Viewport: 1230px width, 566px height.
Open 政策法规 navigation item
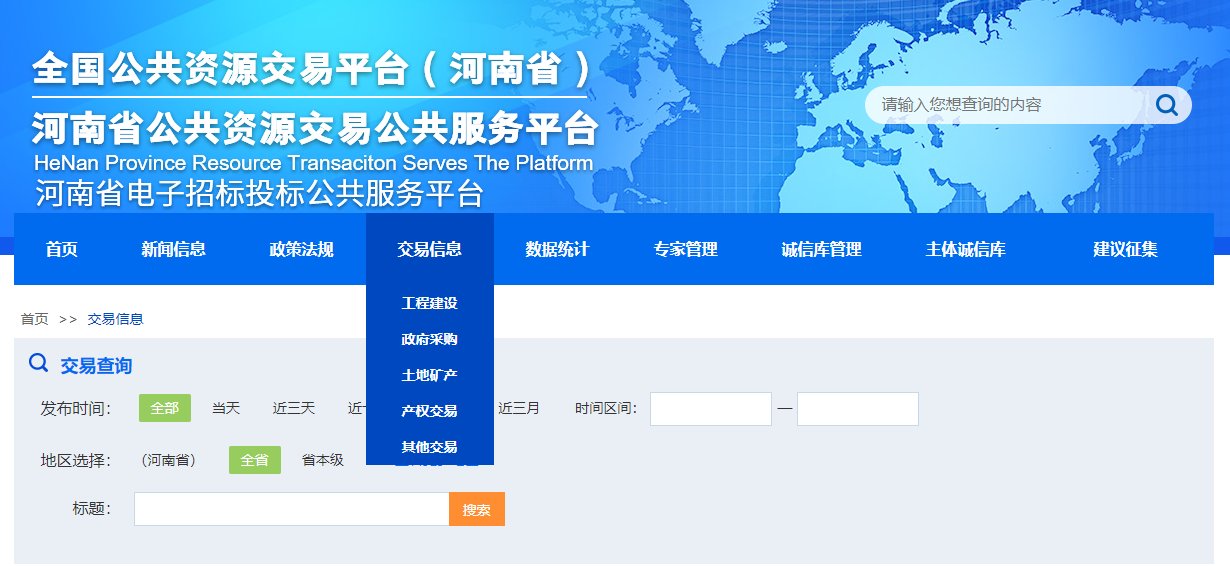302,249
